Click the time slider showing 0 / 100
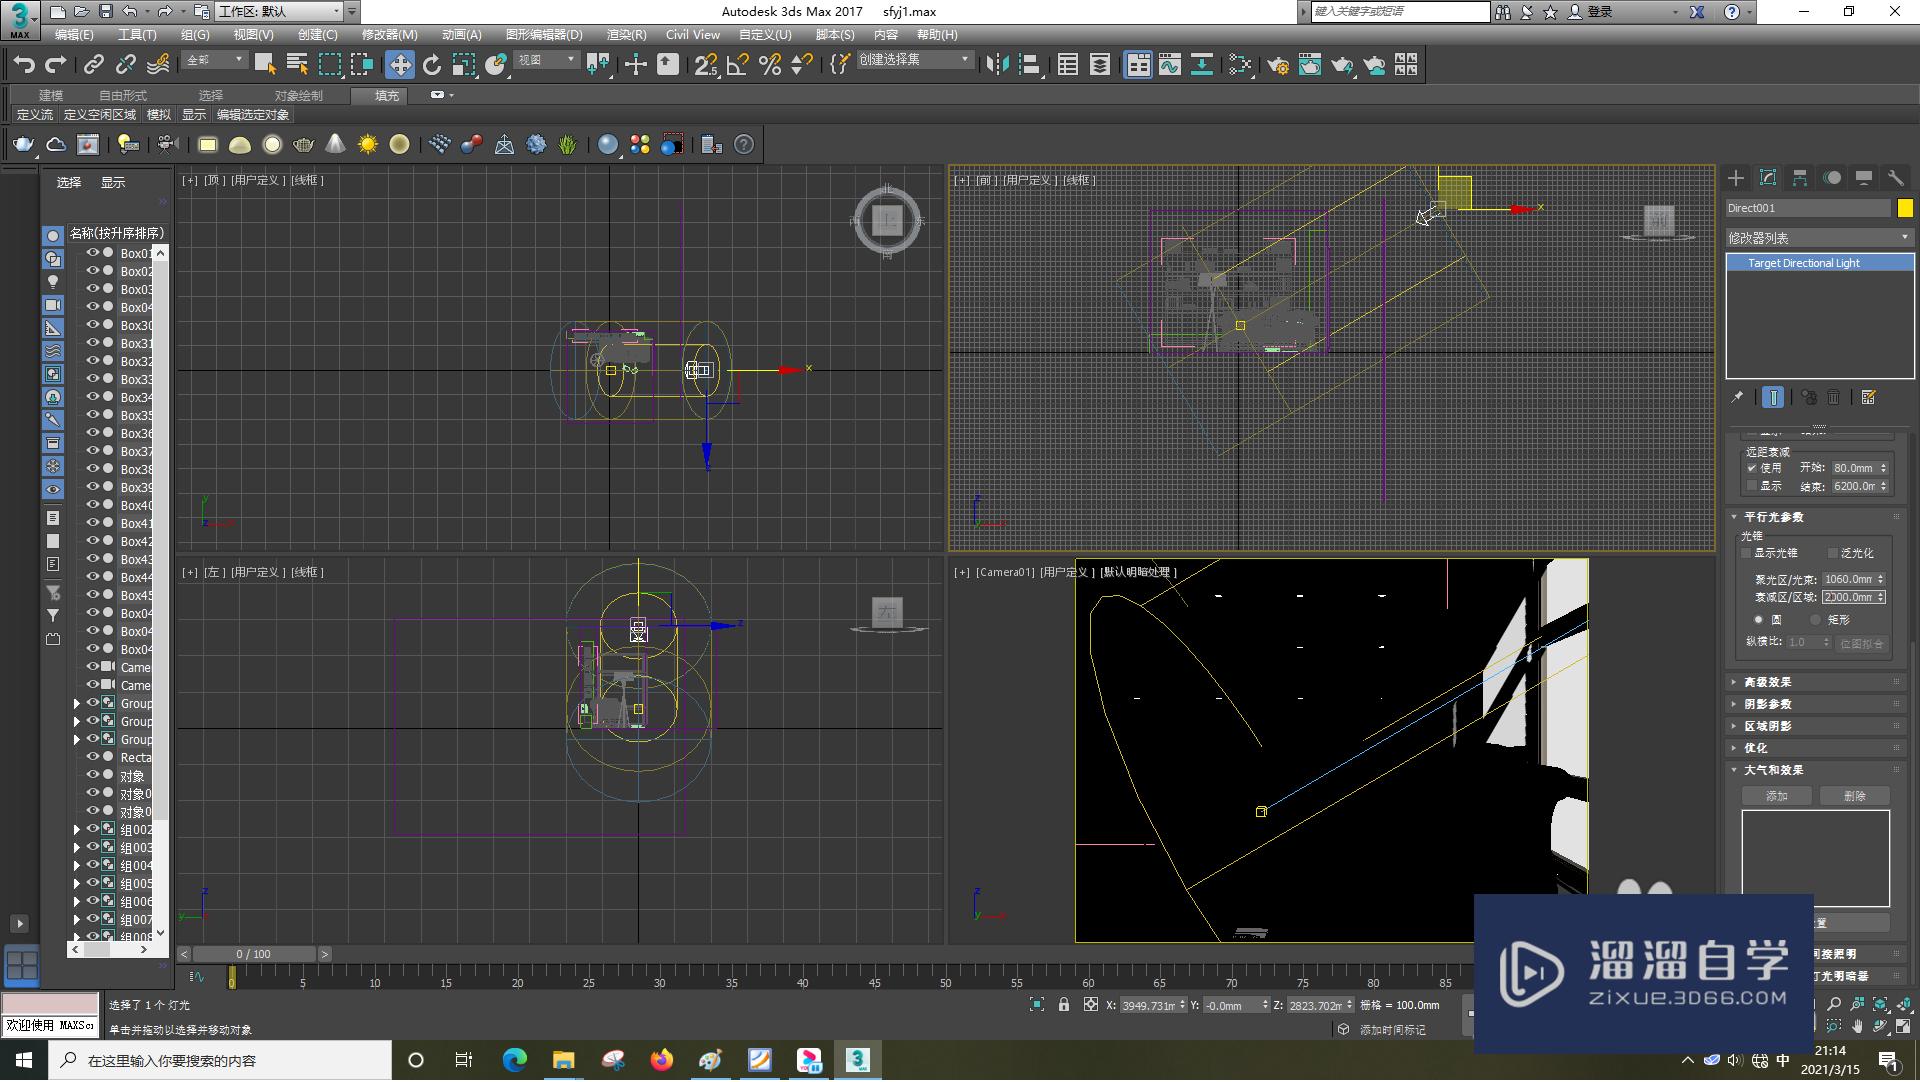The height and width of the screenshot is (1082, 1920). point(254,955)
